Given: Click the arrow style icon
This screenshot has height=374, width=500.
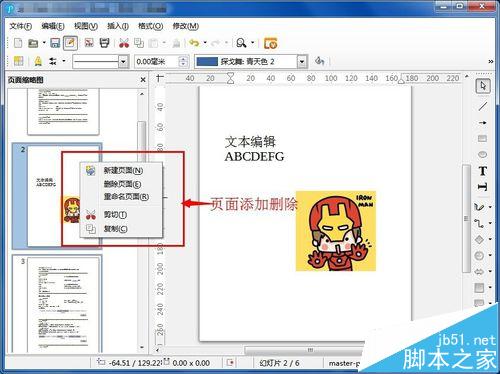Looking at the screenshot, I should [53, 61].
